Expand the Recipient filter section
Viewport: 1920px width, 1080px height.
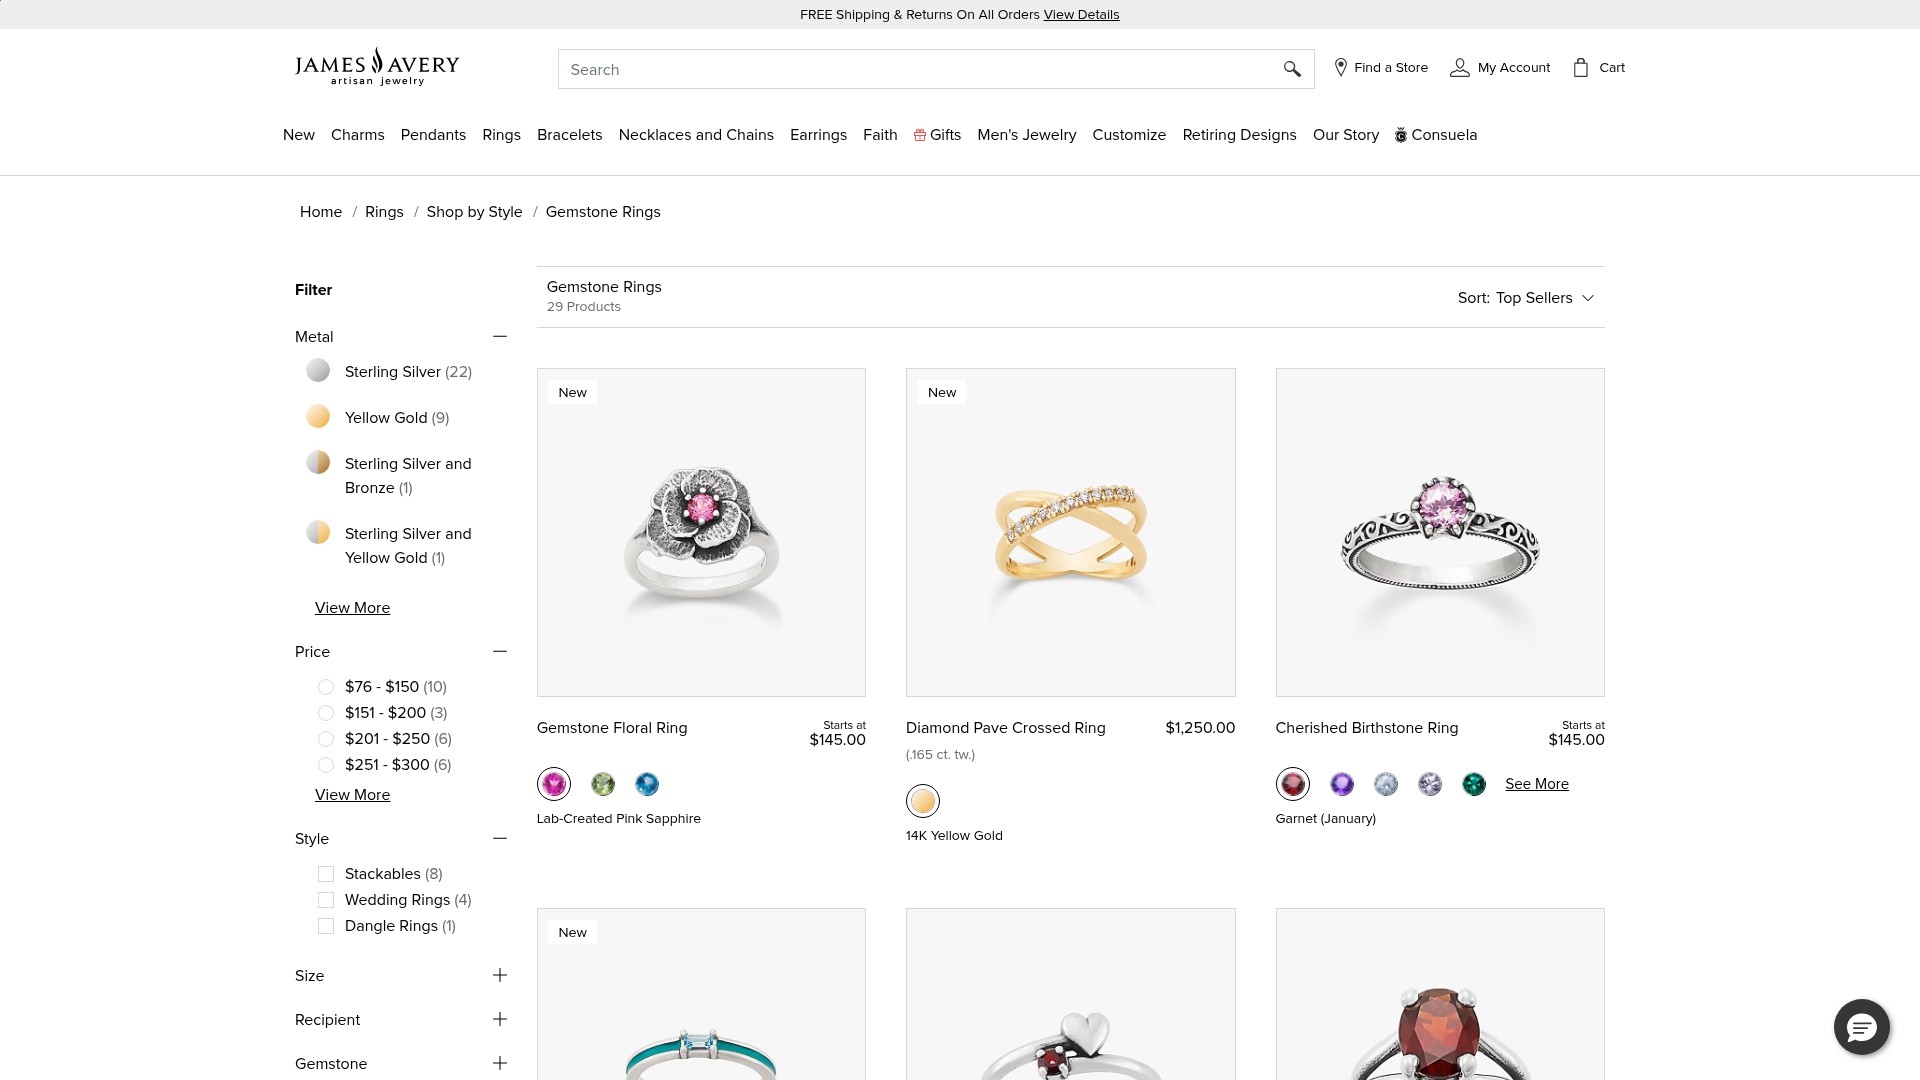[x=500, y=1020]
